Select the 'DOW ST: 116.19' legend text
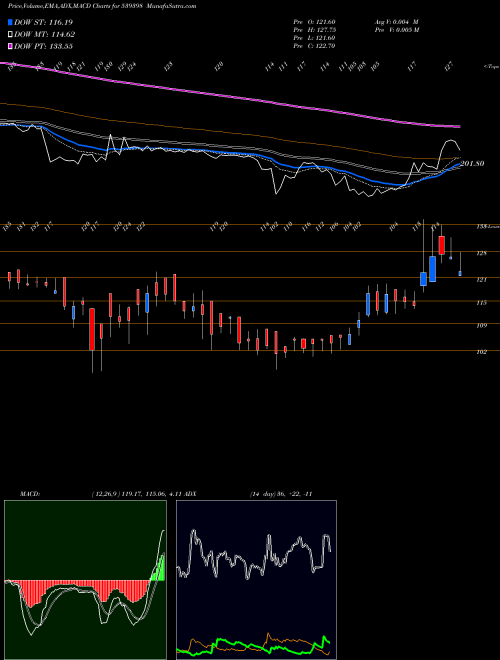500x660 pixels. click(43, 22)
